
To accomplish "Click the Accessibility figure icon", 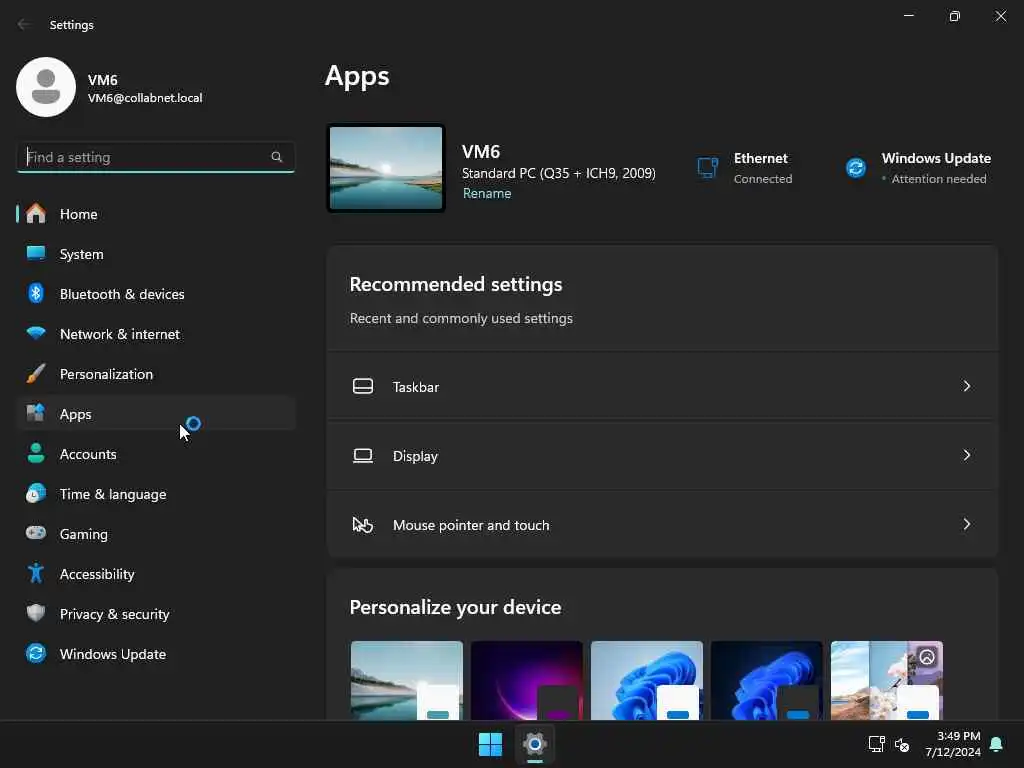I will tap(36, 573).
